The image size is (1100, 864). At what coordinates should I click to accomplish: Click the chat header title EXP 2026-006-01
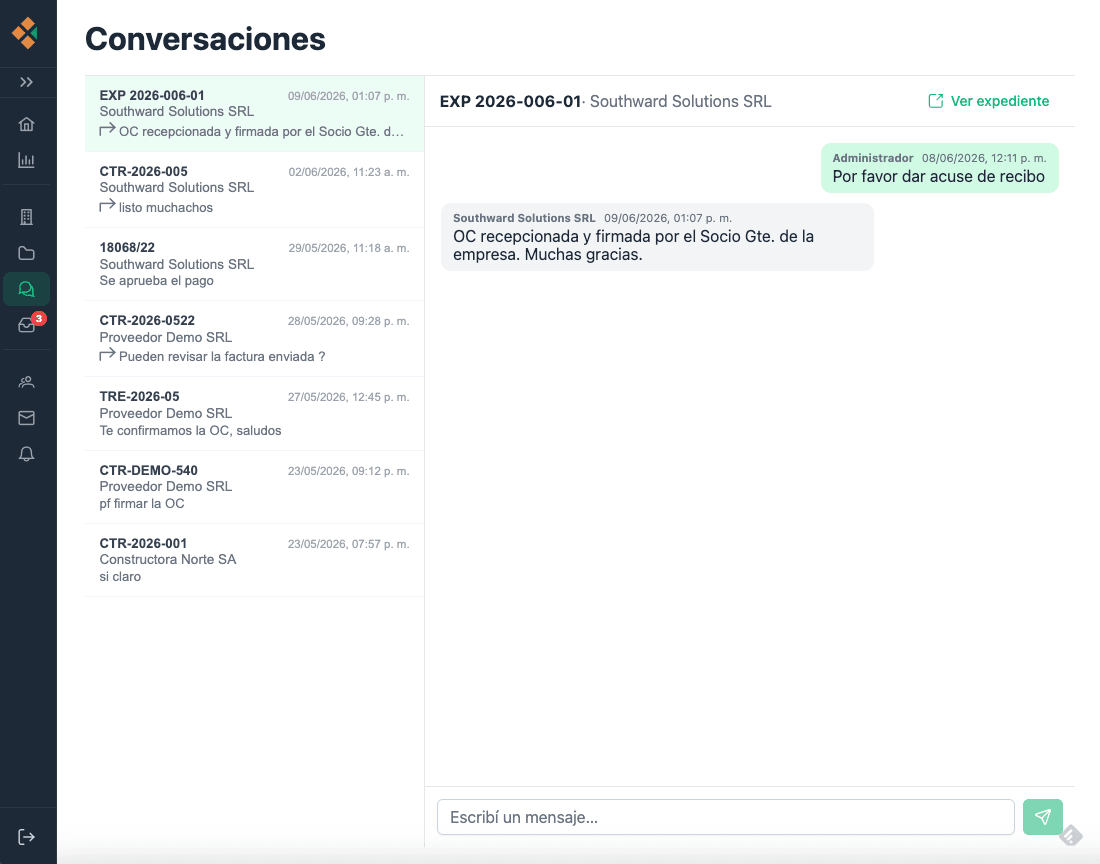510,101
